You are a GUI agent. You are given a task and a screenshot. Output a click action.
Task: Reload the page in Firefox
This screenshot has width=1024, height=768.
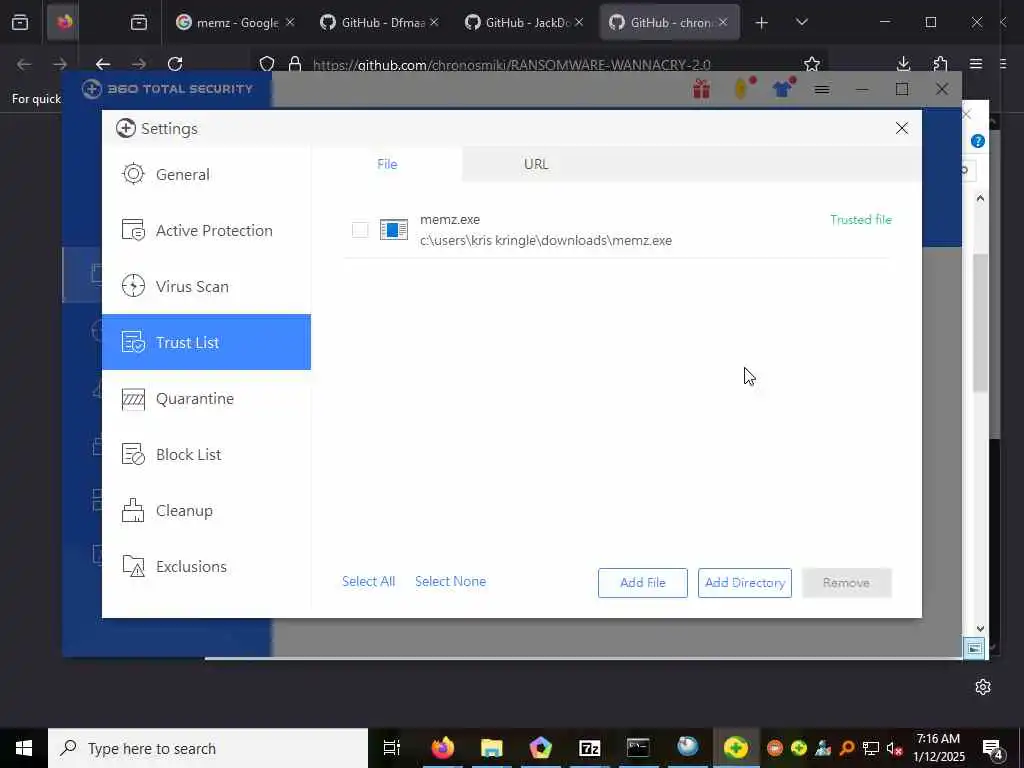click(175, 64)
